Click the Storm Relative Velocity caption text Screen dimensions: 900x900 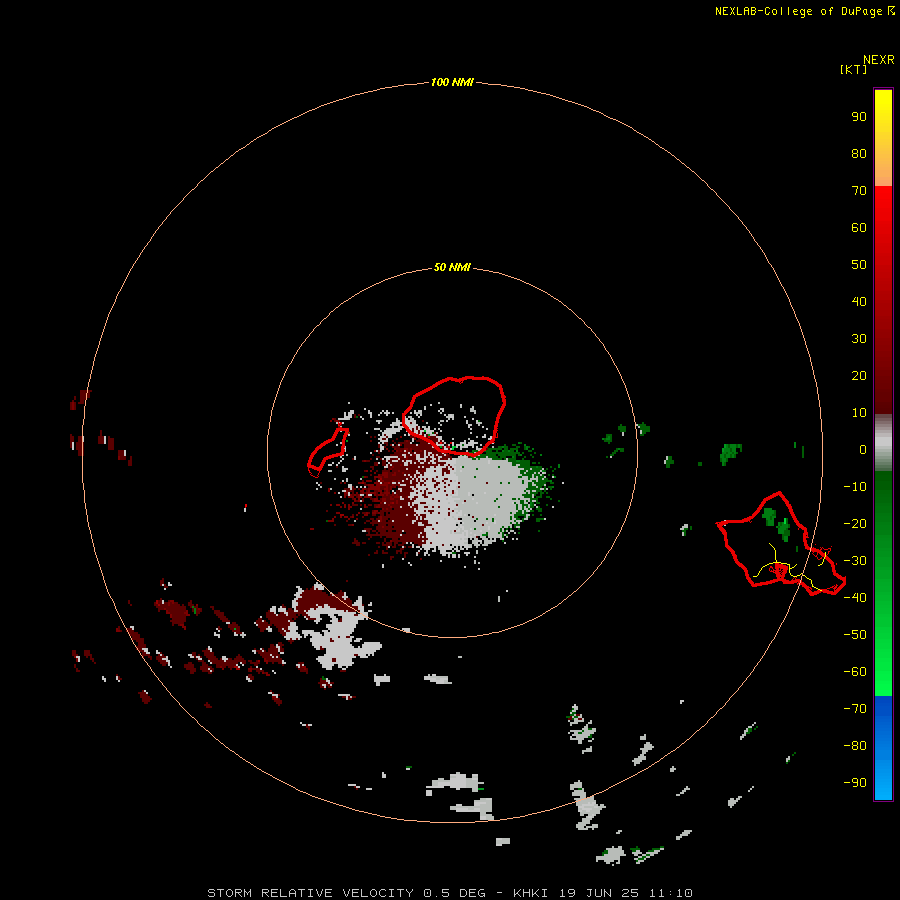point(449,893)
